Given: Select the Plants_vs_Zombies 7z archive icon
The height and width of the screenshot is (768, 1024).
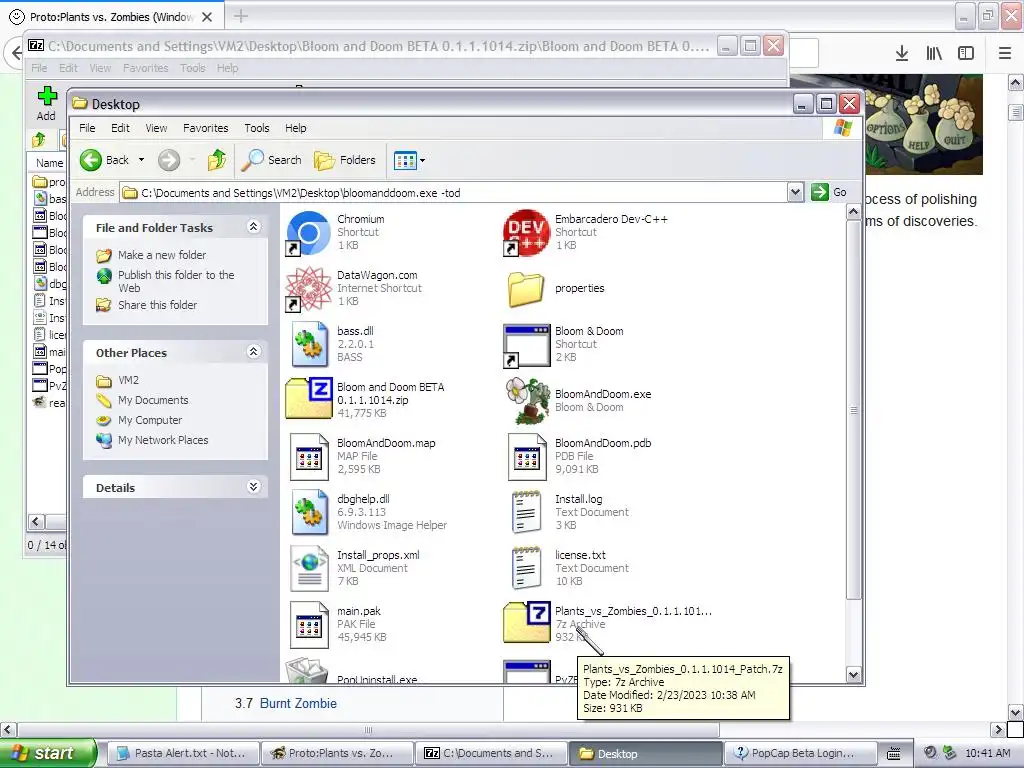Looking at the screenshot, I should pos(526,623).
